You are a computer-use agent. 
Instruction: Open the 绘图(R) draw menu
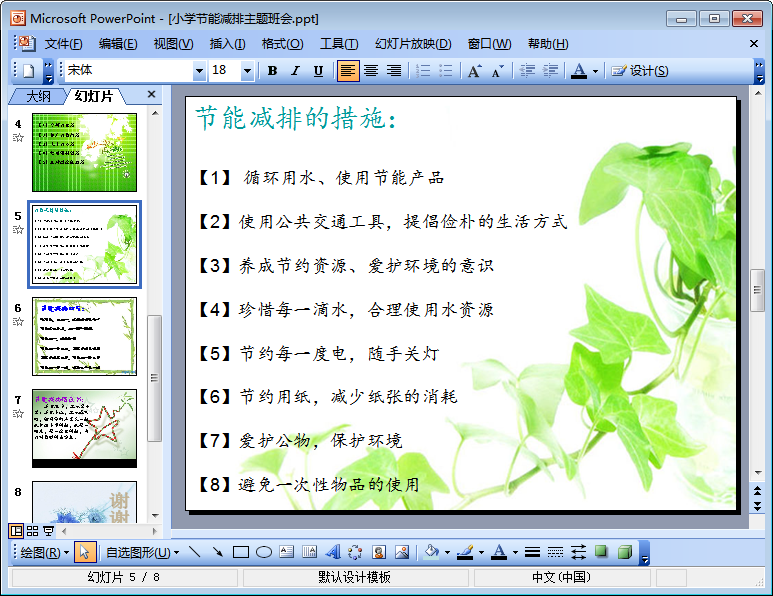[x=43, y=552]
